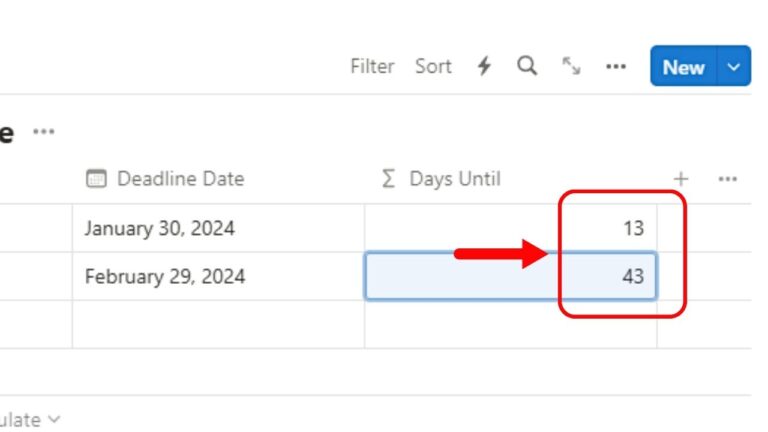Open the column options three-dot icon
The height and width of the screenshot is (432, 768).
click(x=727, y=179)
